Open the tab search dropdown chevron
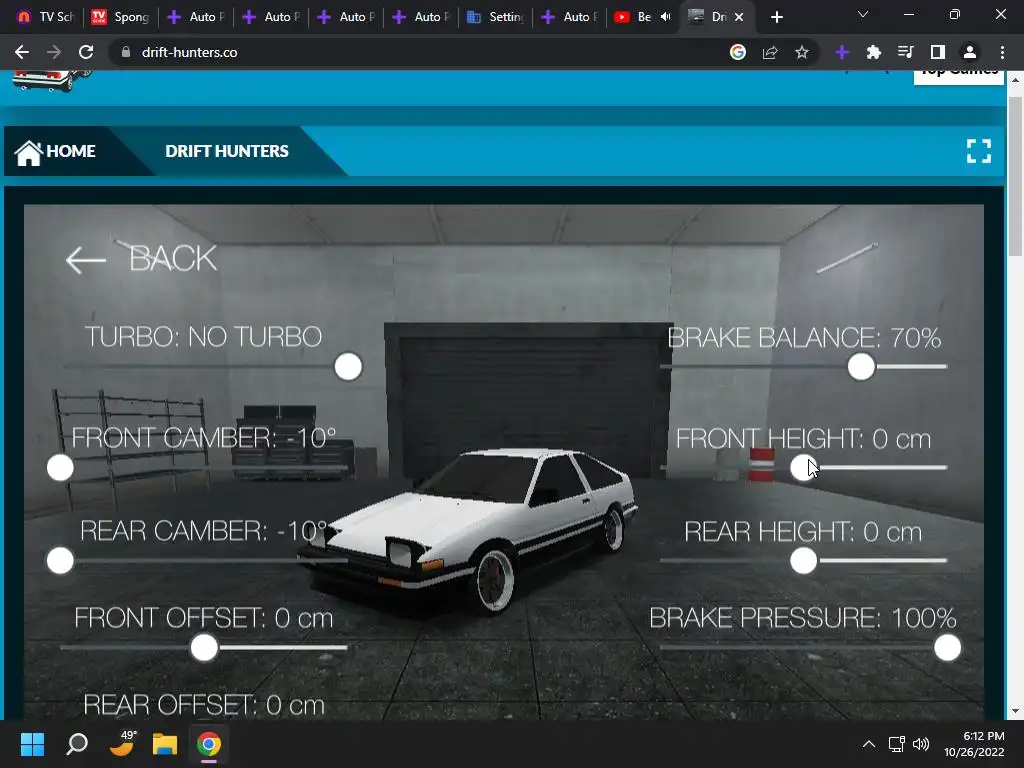Image resolution: width=1024 pixels, height=768 pixels. [863, 14]
